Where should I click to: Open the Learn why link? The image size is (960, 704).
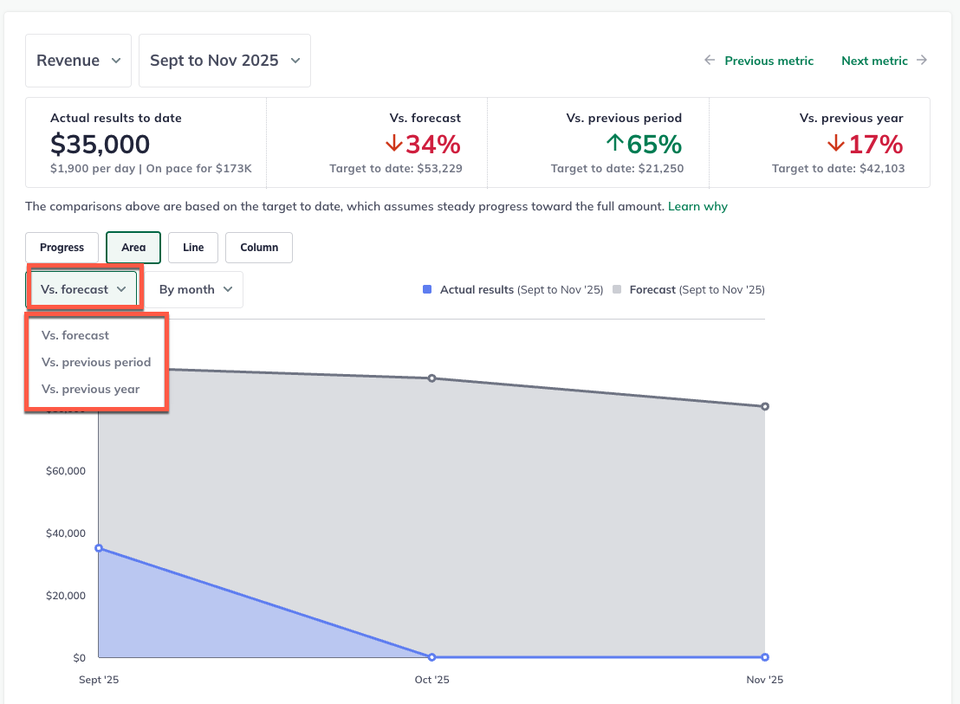tap(697, 206)
